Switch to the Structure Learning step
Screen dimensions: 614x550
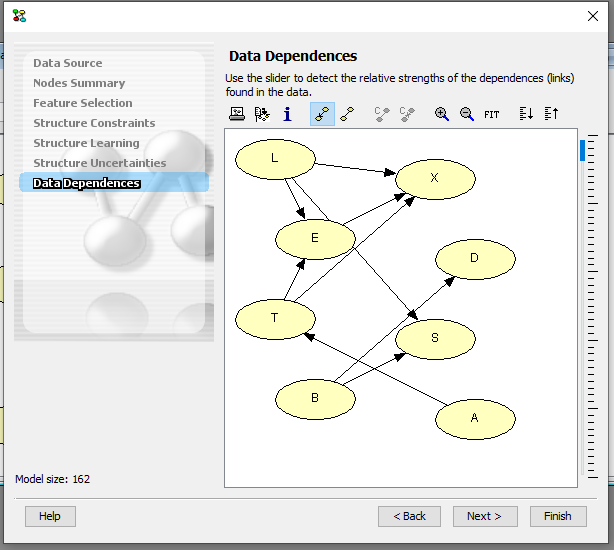[x=86, y=143]
